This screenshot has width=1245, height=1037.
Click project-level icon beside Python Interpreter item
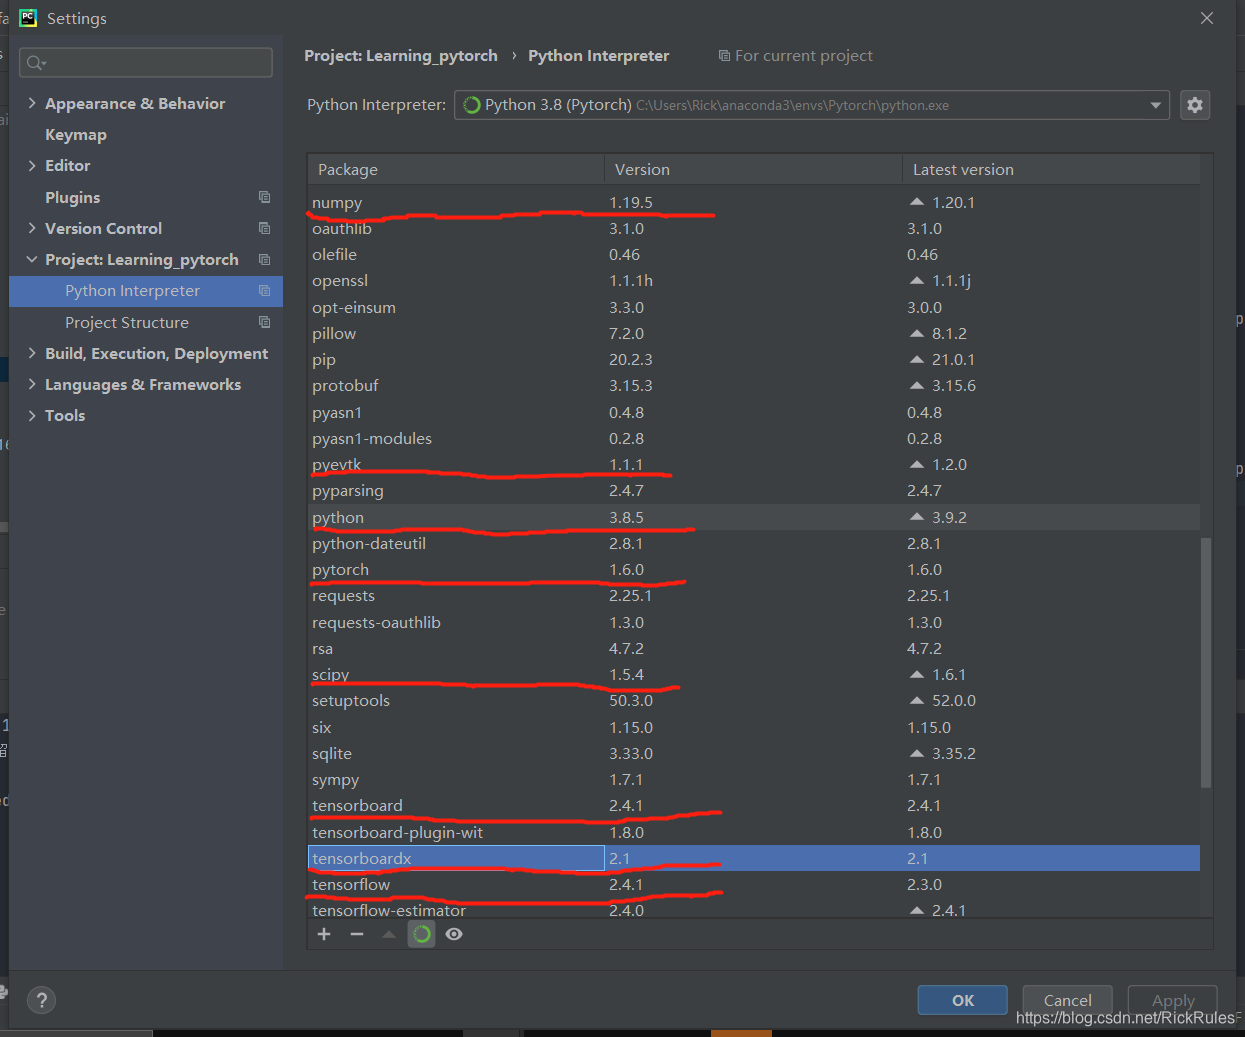[264, 290]
